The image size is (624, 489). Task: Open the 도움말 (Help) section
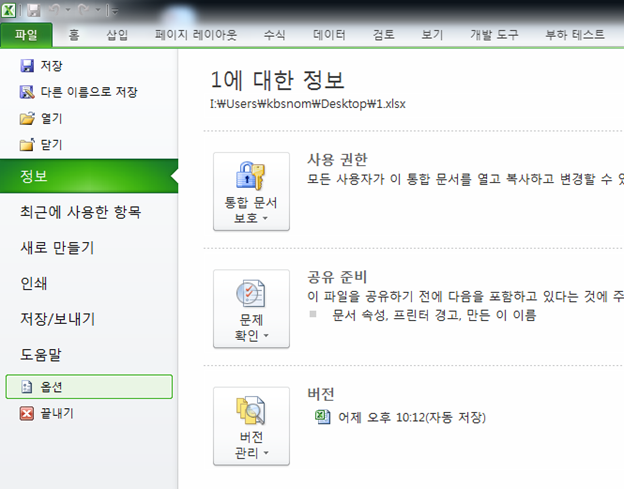tap(41, 355)
